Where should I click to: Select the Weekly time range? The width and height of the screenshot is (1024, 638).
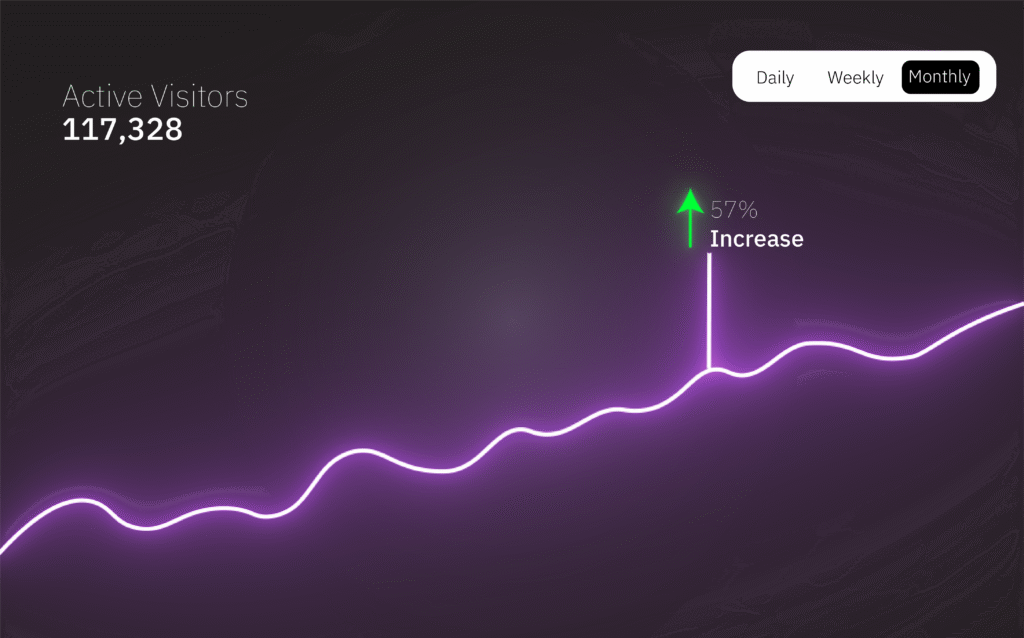pyautogui.click(x=855, y=78)
